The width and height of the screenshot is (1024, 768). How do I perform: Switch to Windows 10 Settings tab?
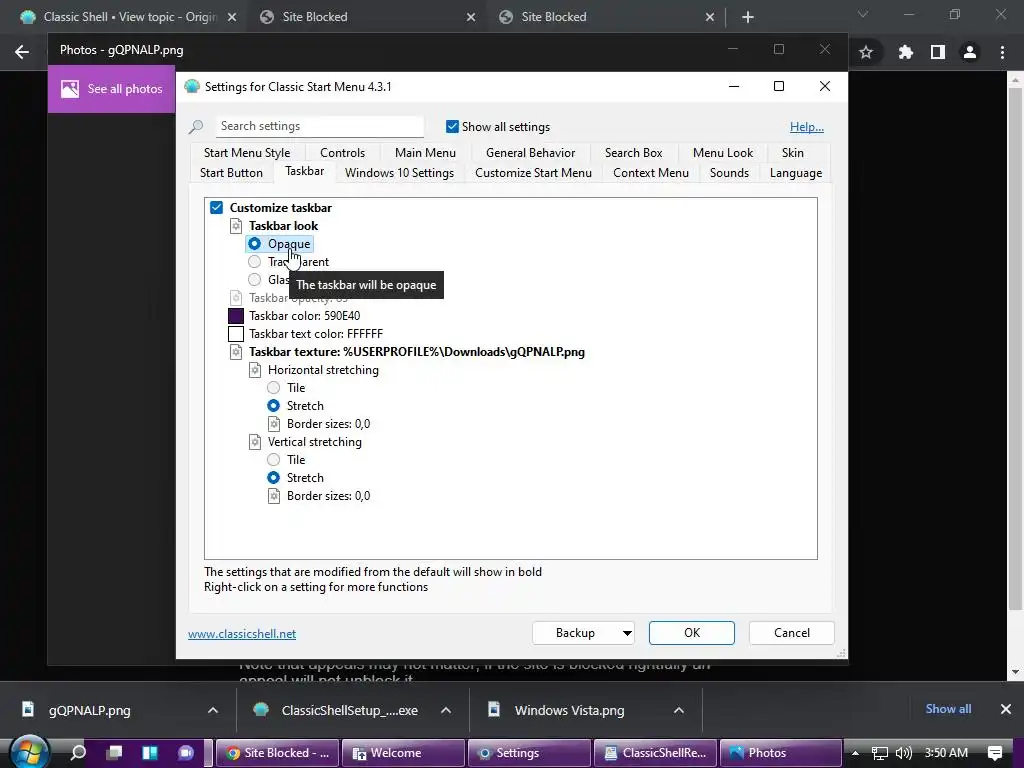[399, 173]
